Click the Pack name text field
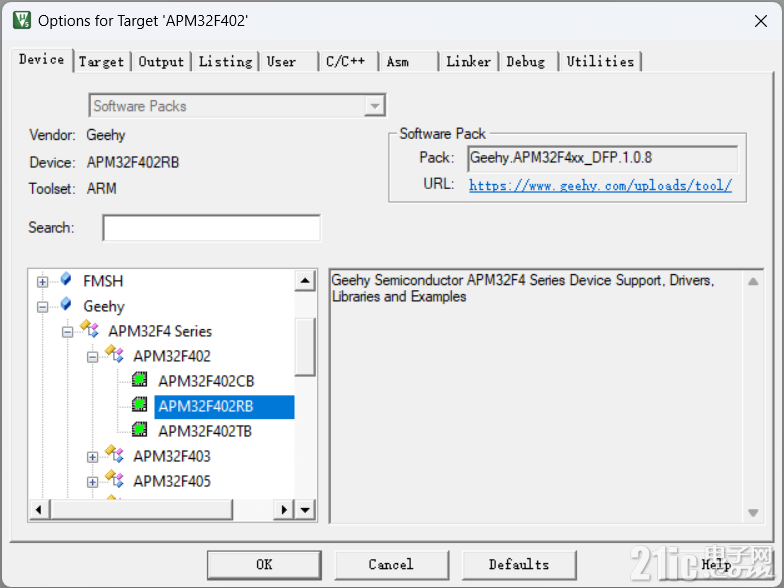Viewport: 784px width, 588px height. (602, 159)
